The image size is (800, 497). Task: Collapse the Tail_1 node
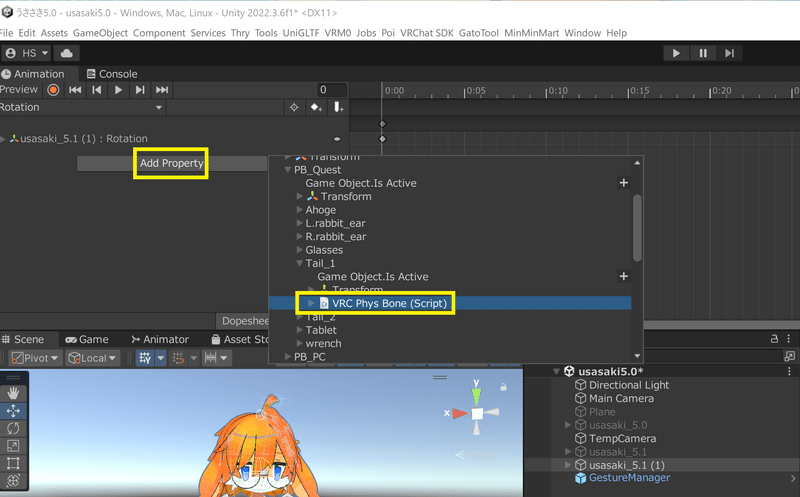300,263
